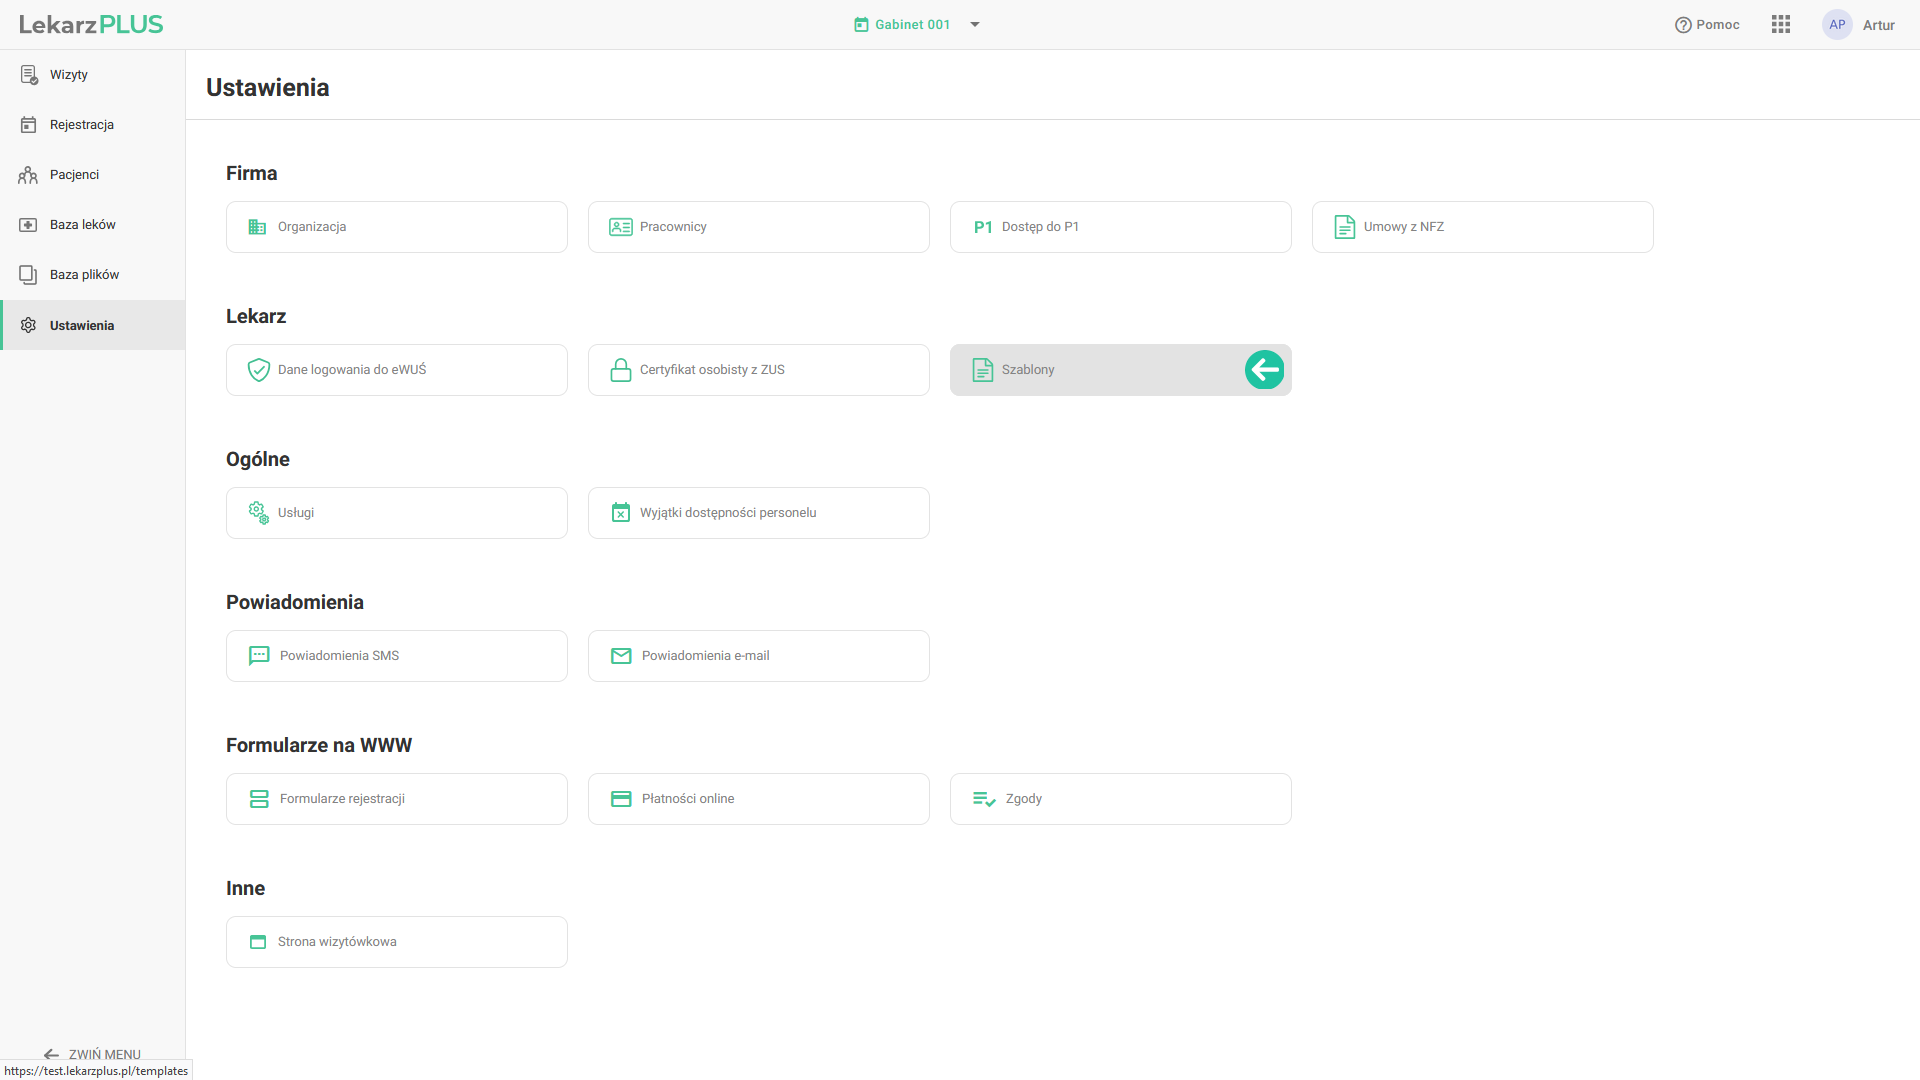Click the P1 icon in Dostęp do P1
1920x1080 pixels.
[x=982, y=227]
